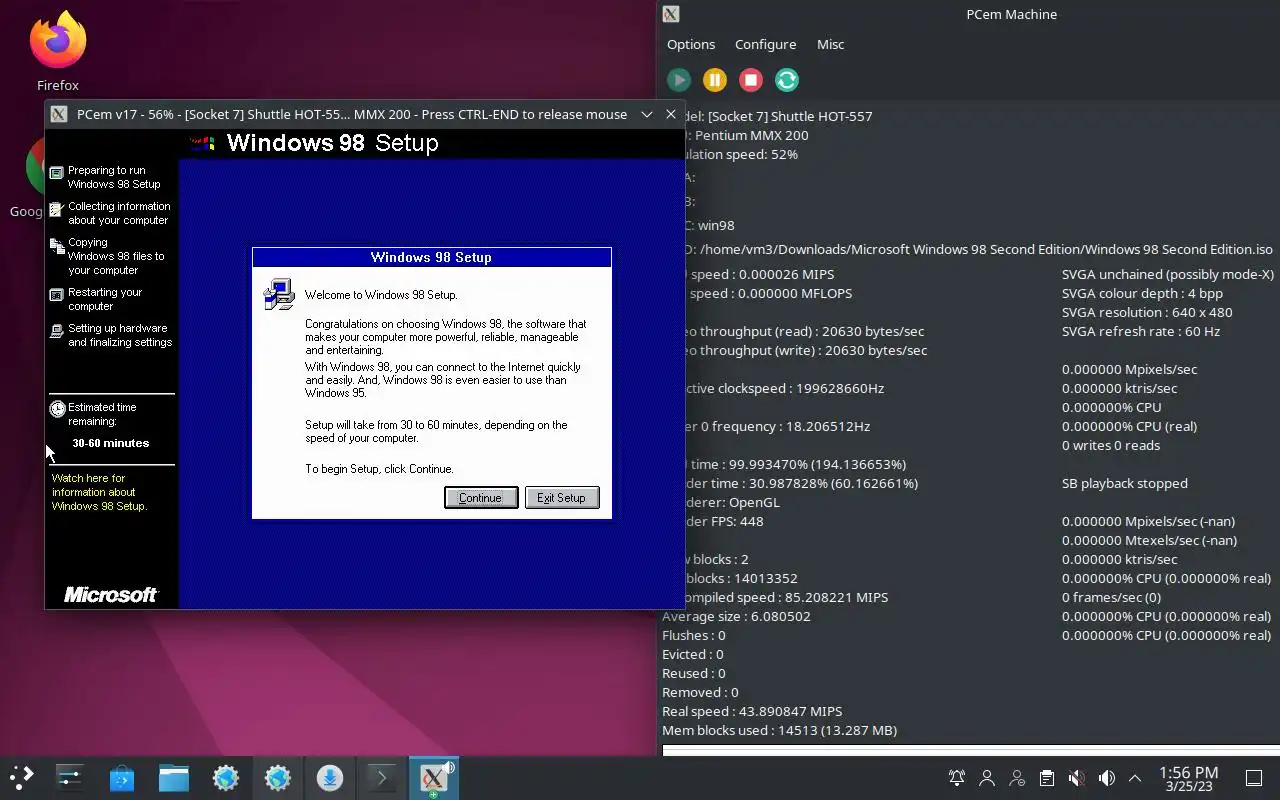This screenshot has height=800, width=1280.
Task: Open the settings sliders icon in taskbar
Action: pyautogui.click(x=70, y=778)
